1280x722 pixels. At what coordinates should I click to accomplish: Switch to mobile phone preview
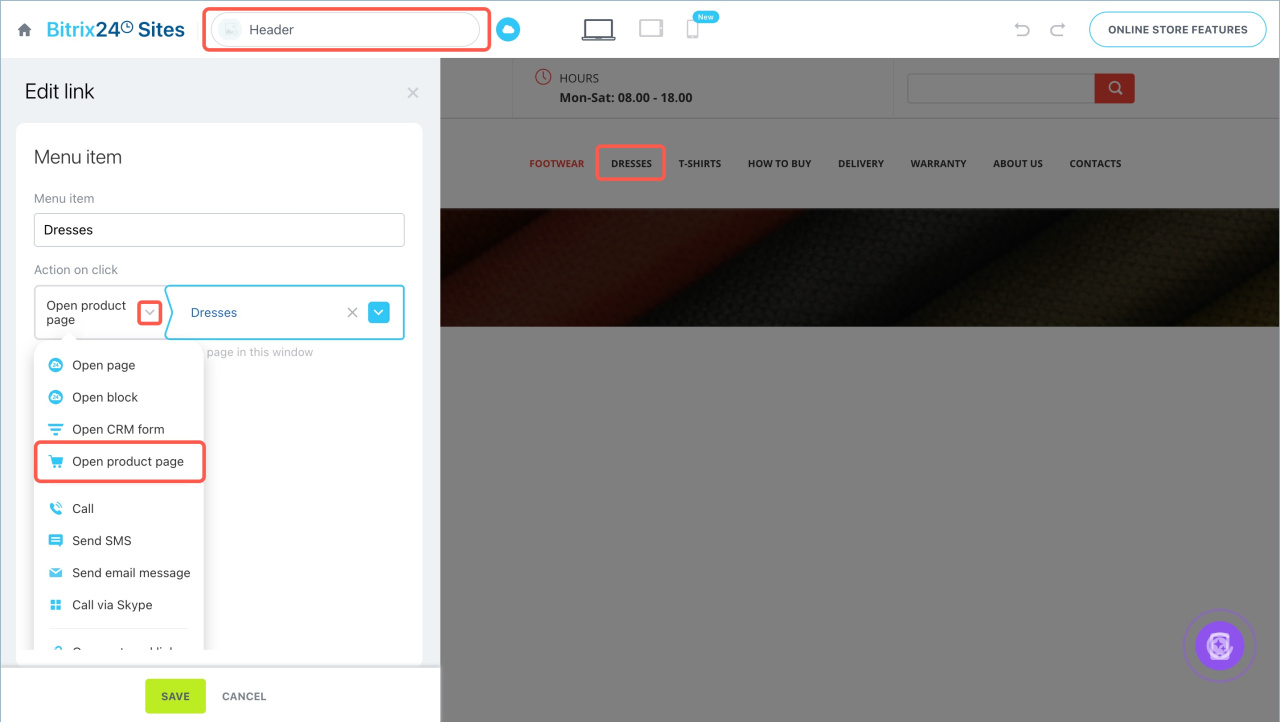pyautogui.click(x=692, y=29)
